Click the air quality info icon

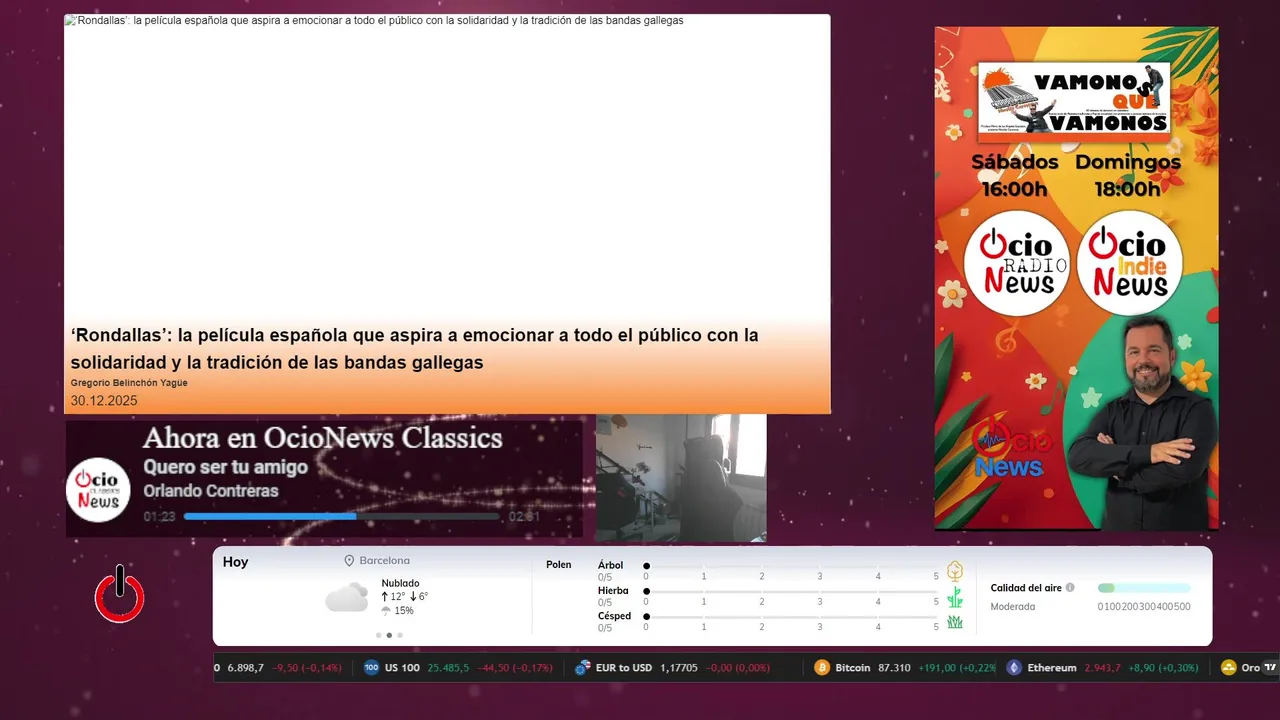1070,588
